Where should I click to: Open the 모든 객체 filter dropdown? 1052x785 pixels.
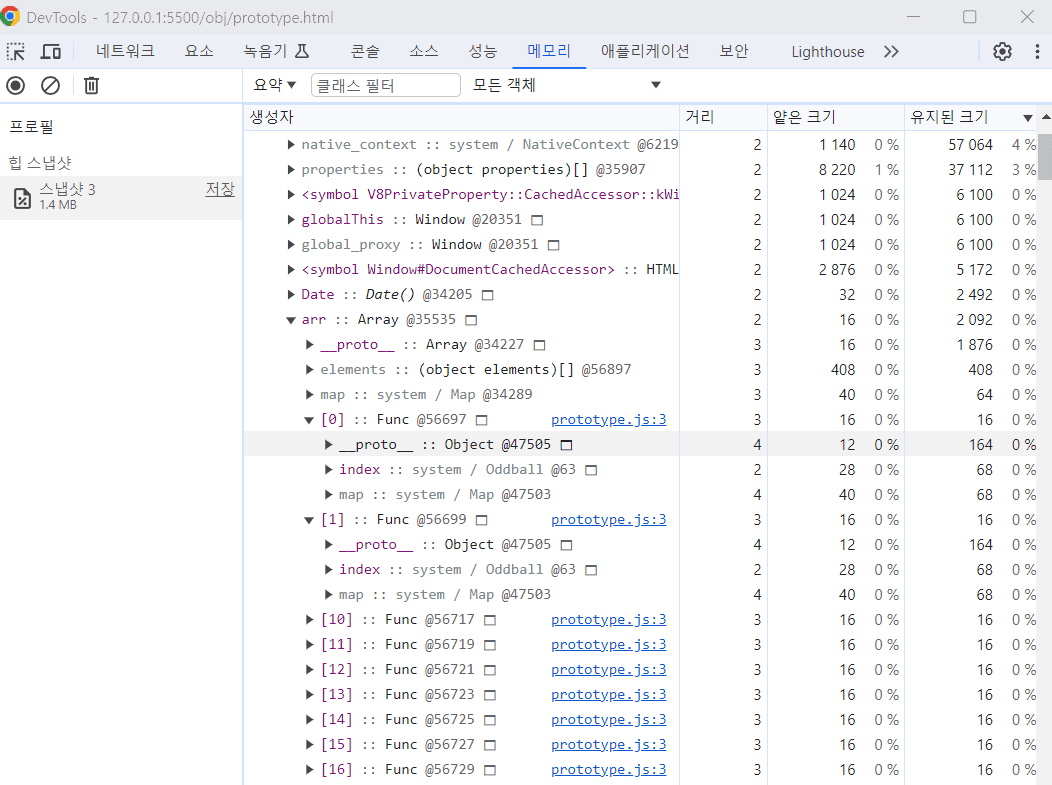[x=567, y=85]
